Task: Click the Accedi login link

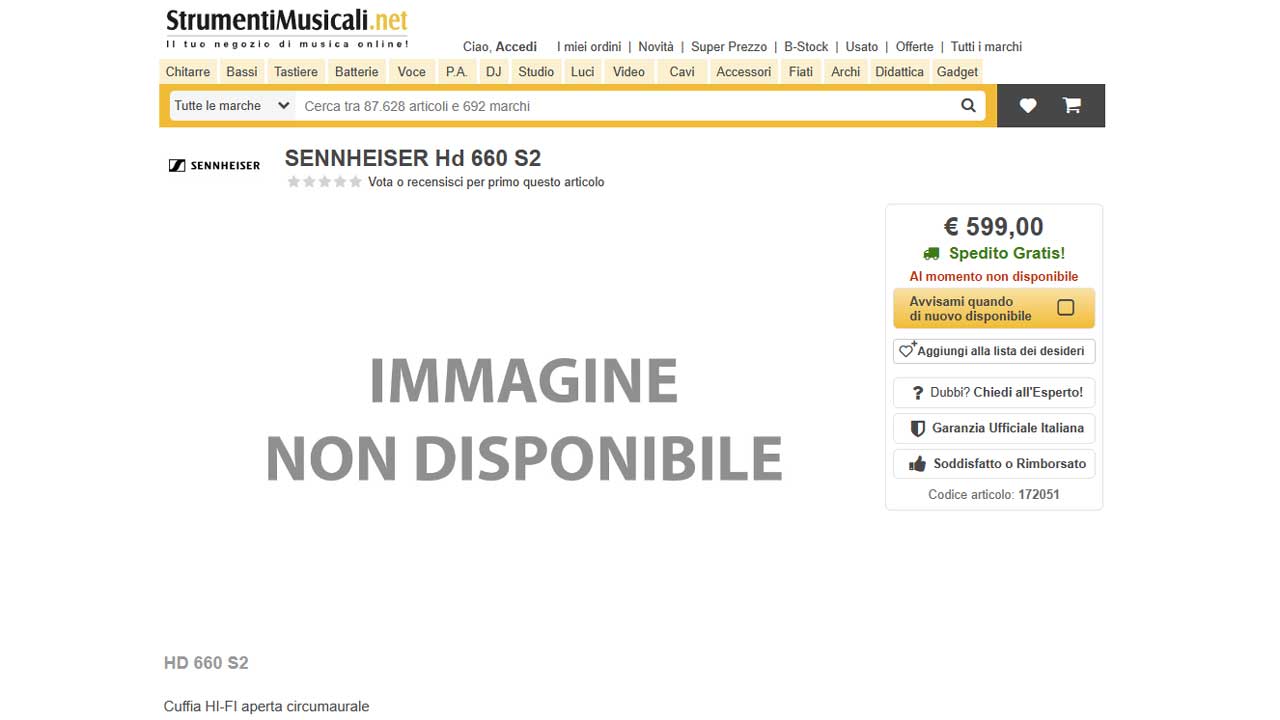Action: coord(516,47)
